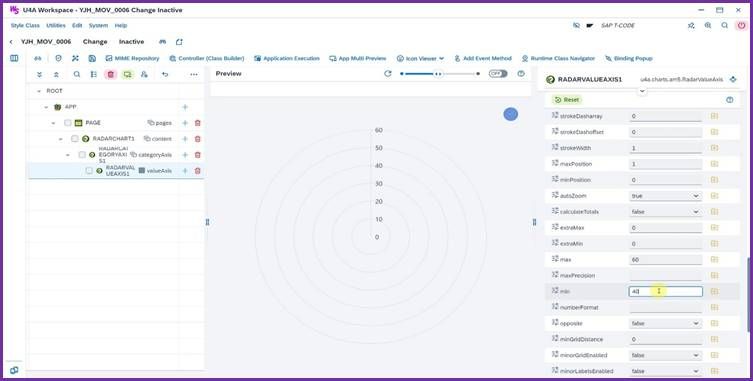Add child to valueAxis row with plus icon

[185, 171]
